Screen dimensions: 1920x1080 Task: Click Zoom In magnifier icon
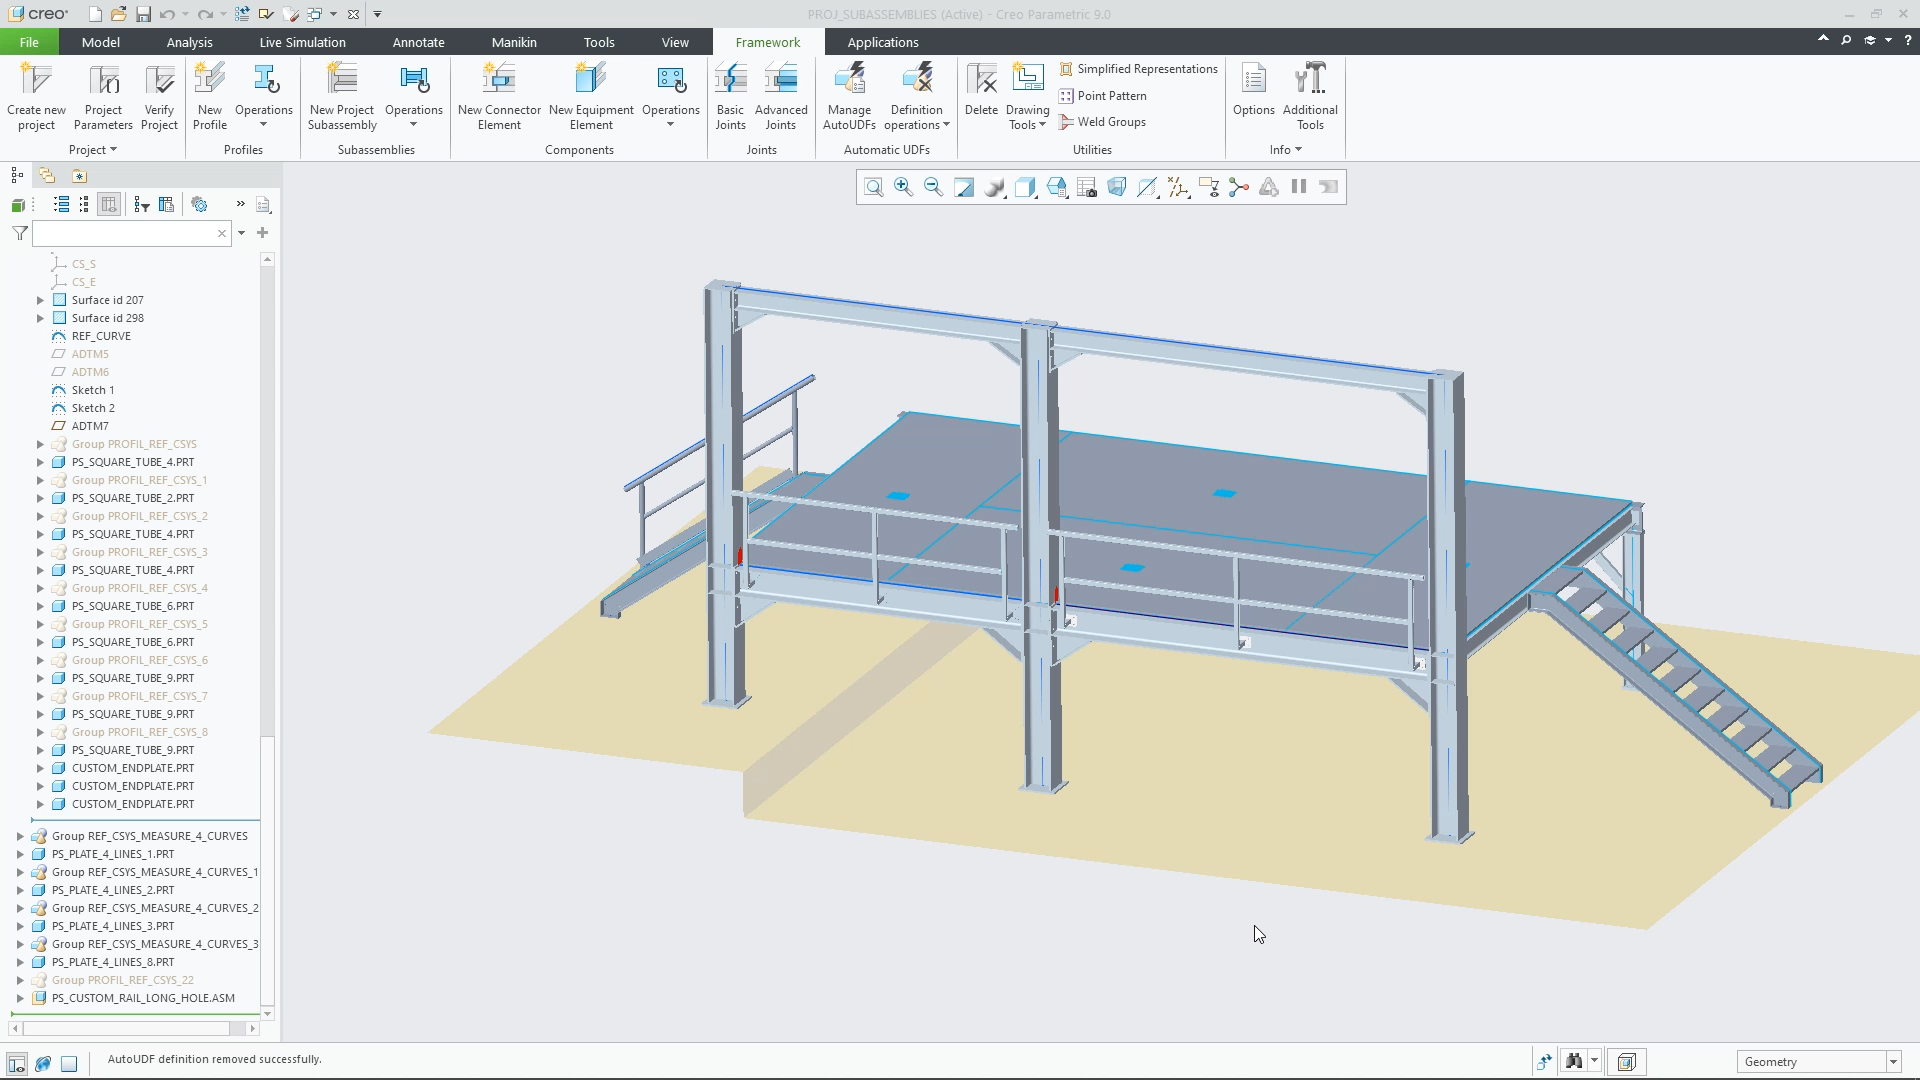click(903, 187)
